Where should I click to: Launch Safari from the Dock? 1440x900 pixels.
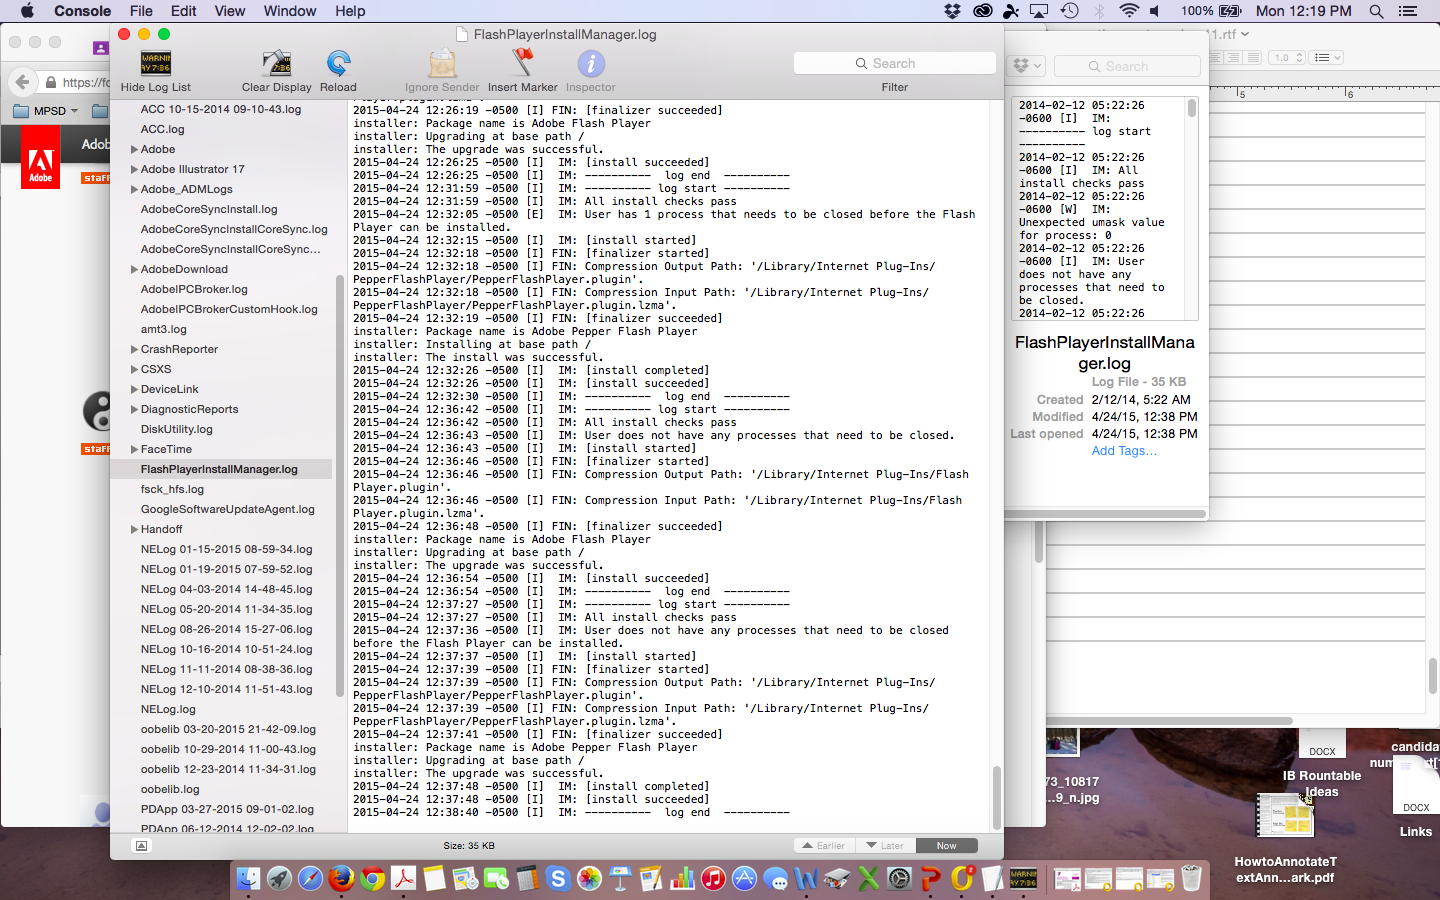(310, 878)
